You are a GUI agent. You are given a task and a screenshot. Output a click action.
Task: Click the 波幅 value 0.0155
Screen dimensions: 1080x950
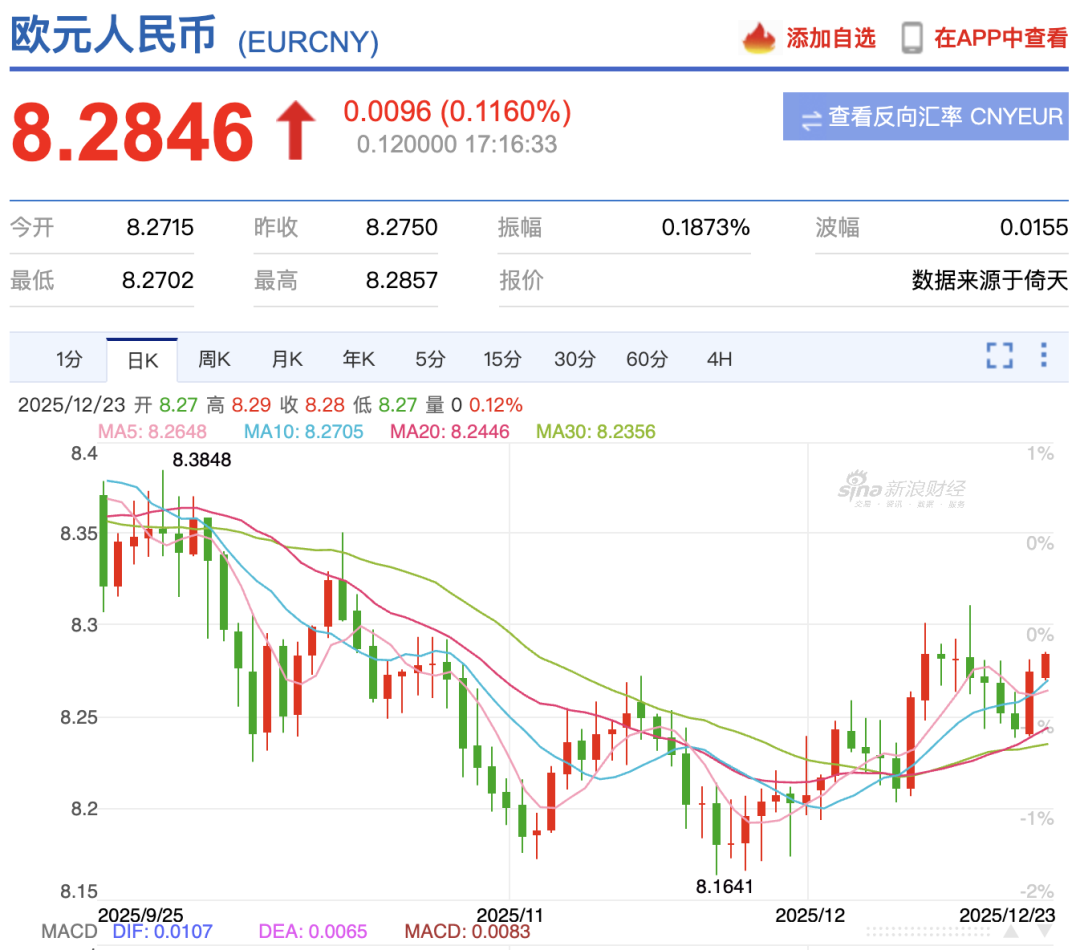(x=1034, y=227)
